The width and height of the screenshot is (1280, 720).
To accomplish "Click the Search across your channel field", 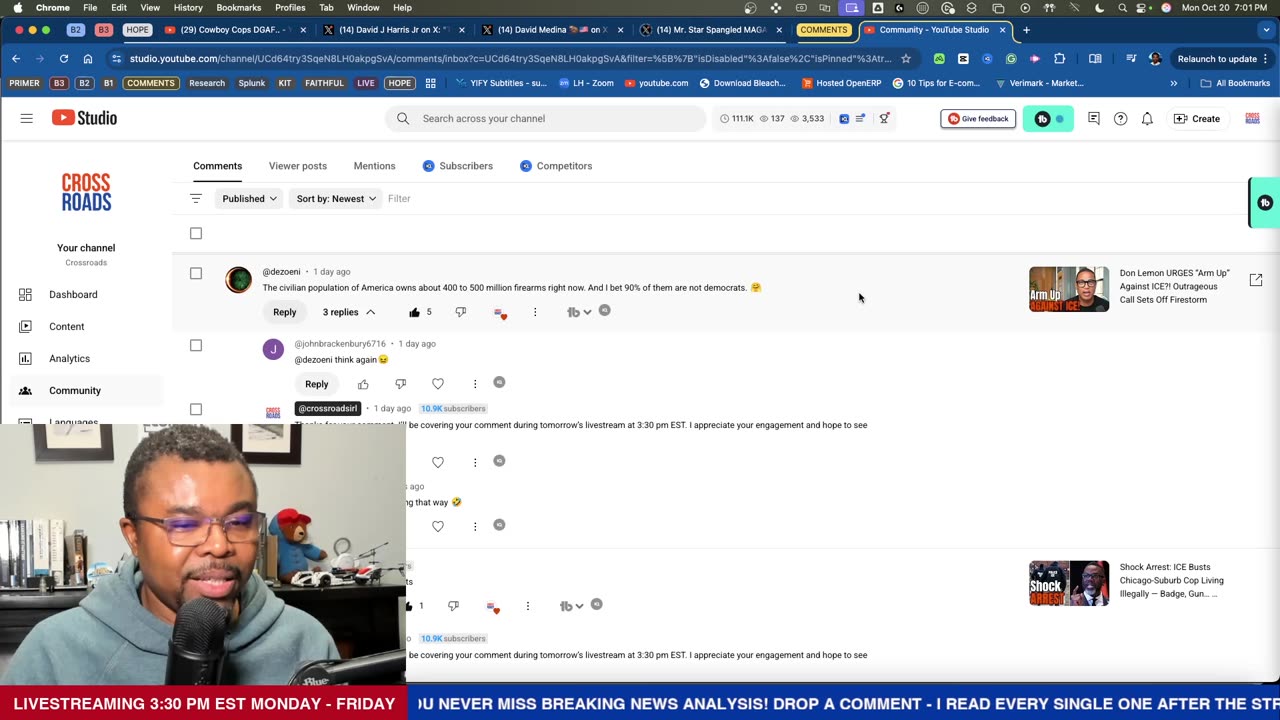I will point(546,118).
